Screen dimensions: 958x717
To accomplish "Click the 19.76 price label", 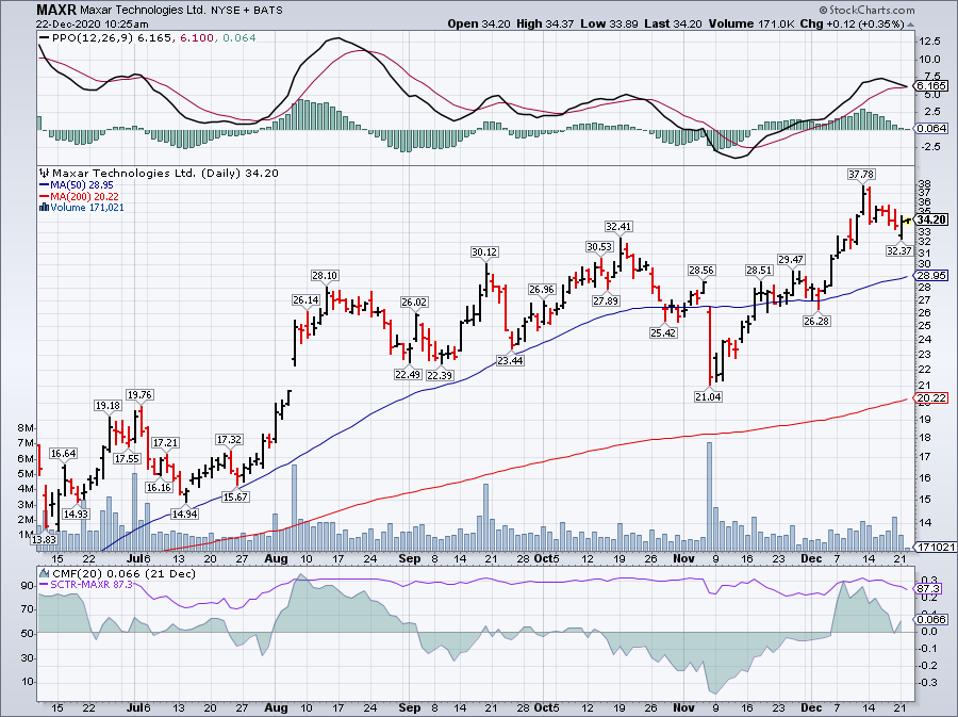I will pyautogui.click(x=139, y=395).
